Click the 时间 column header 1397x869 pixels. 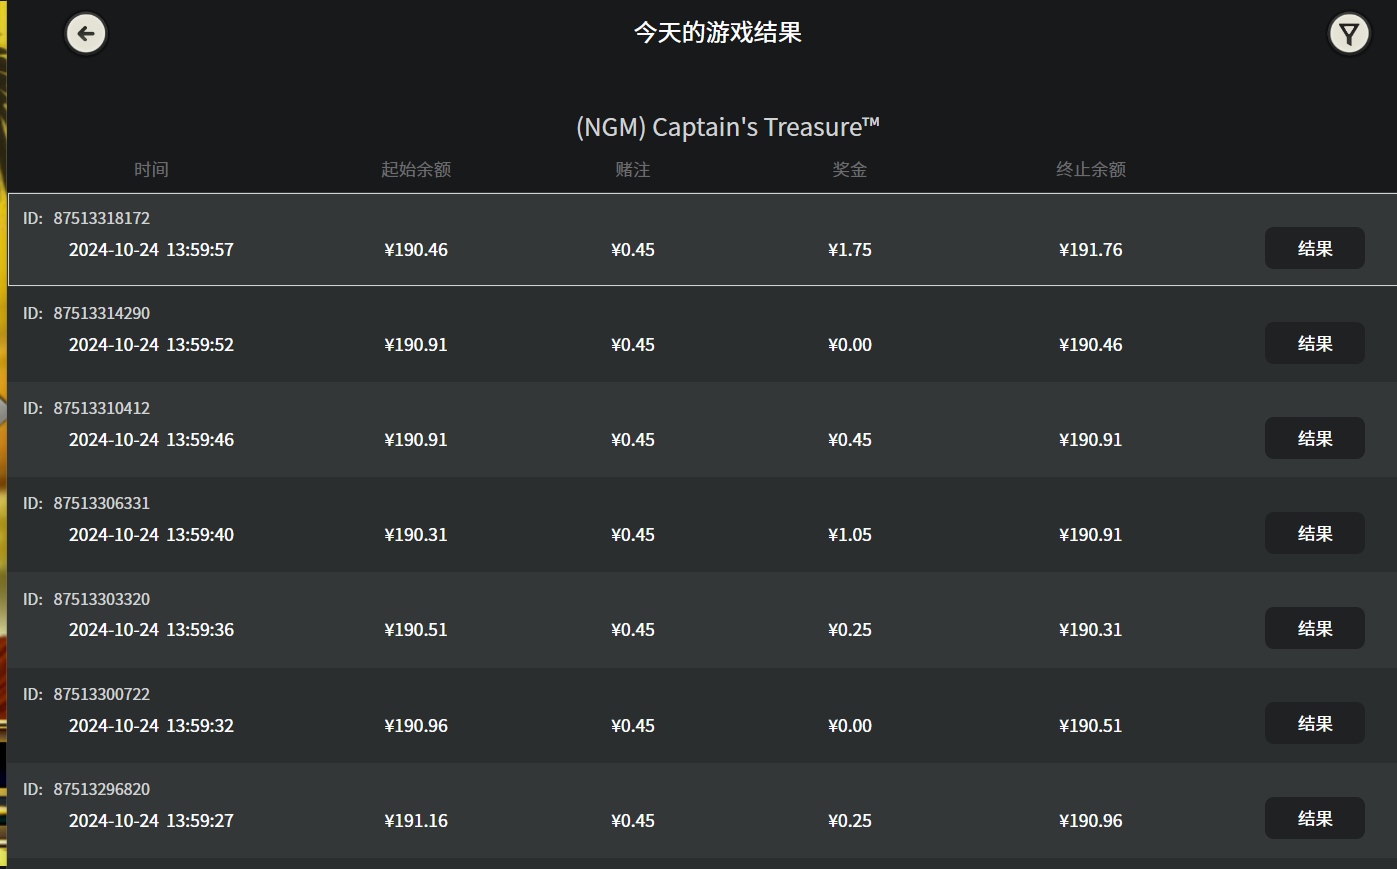coord(151,170)
